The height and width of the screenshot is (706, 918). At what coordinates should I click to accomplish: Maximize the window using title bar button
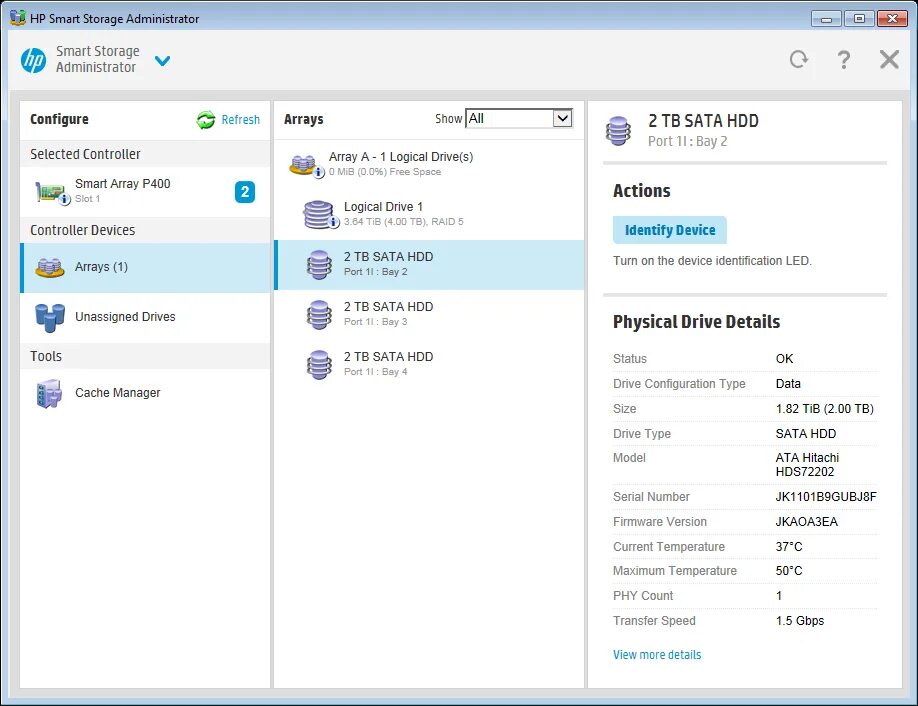tap(859, 19)
